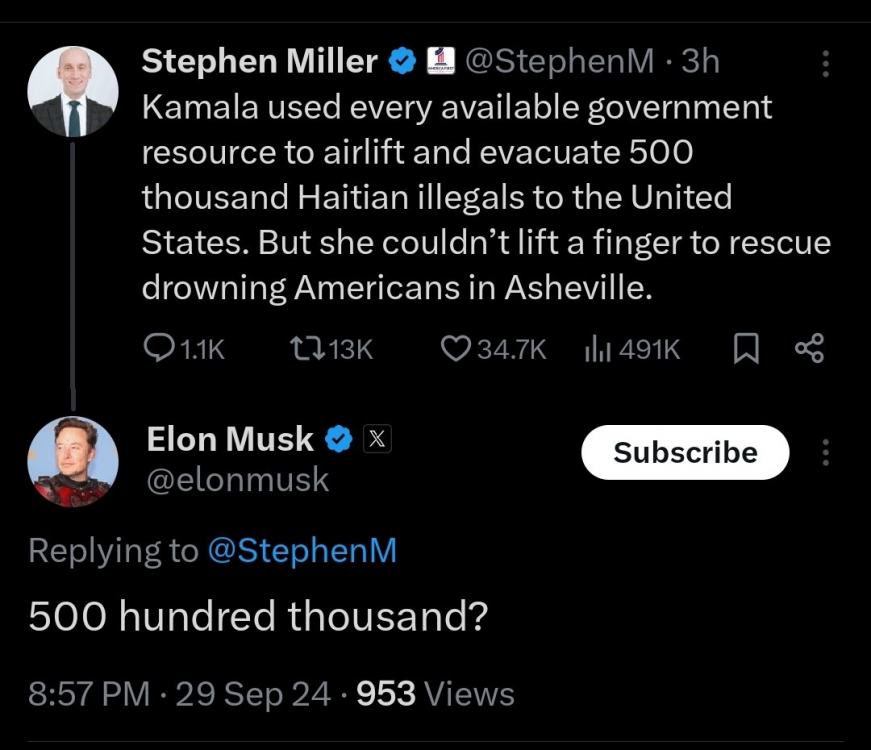
Task: Click the blue verified checkmark beside Elon Musk
Action: [340, 438]
